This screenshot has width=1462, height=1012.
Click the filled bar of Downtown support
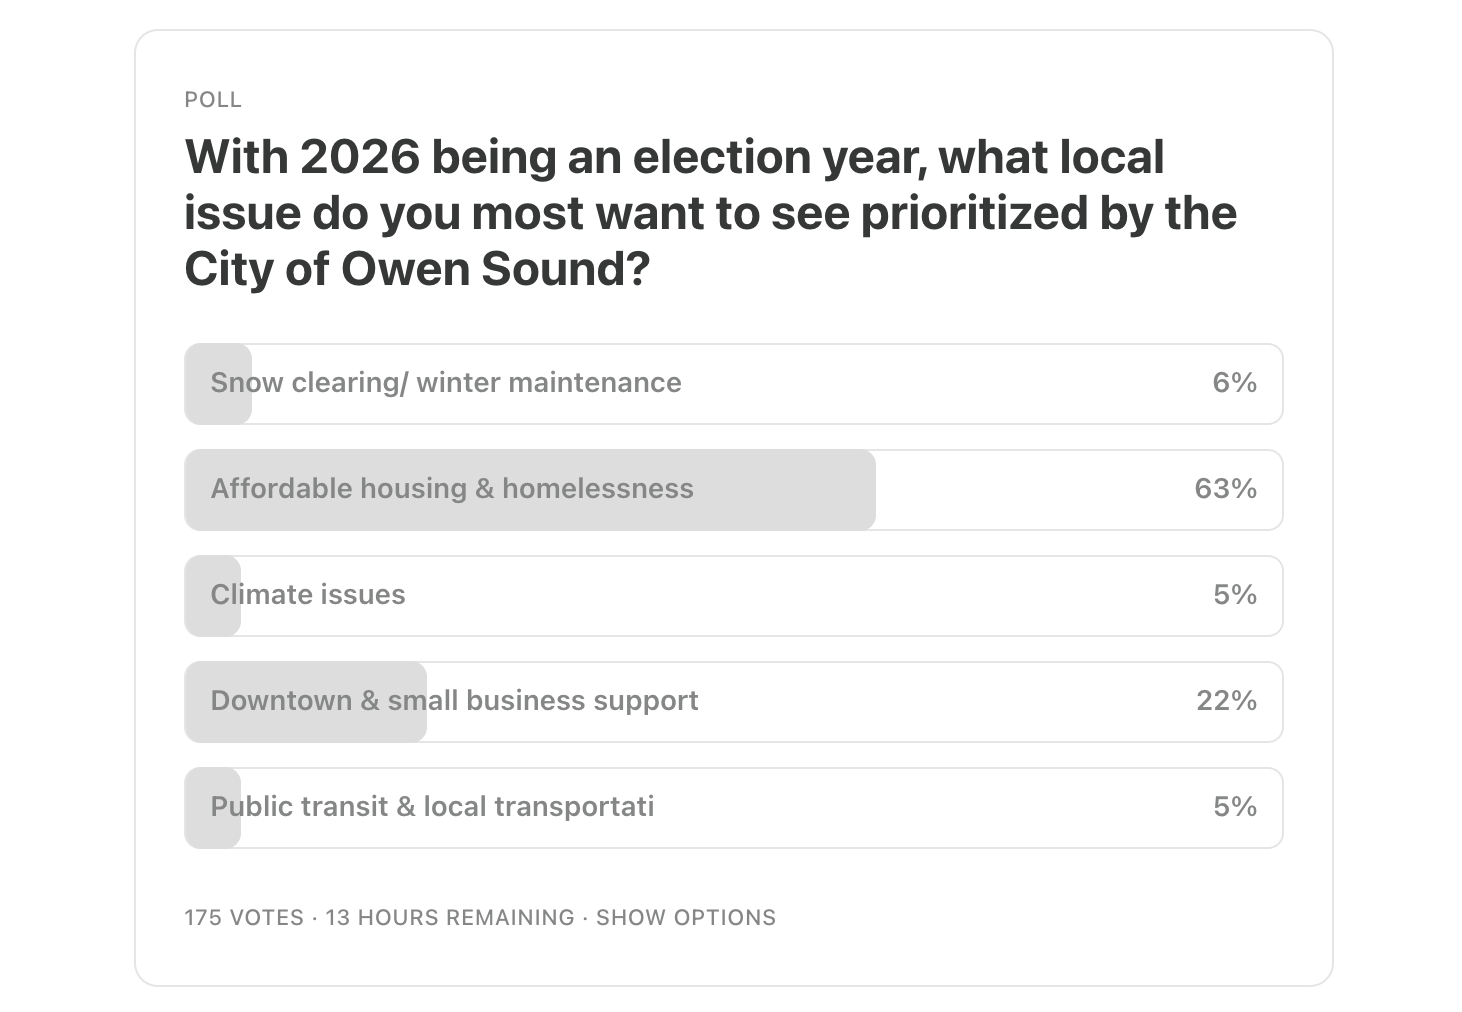(x=306, y=702)
